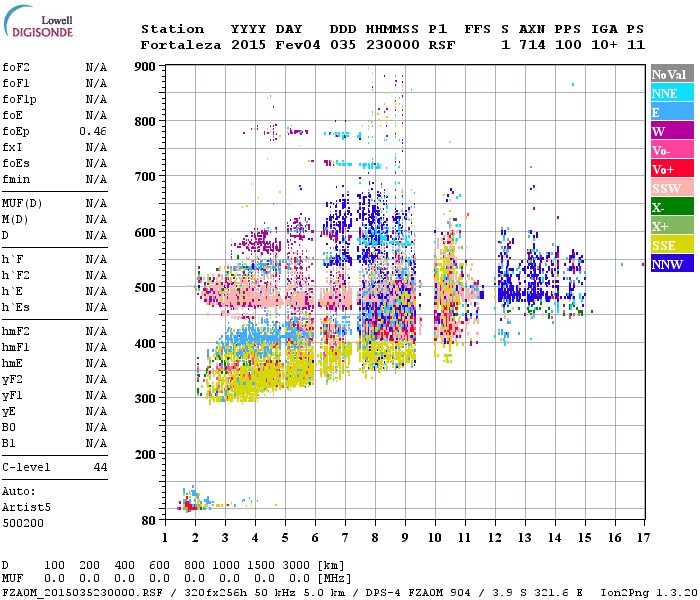Click the N/A value next to fmin
This screenshot has width=700, height=600.
[x=96, y=179]
